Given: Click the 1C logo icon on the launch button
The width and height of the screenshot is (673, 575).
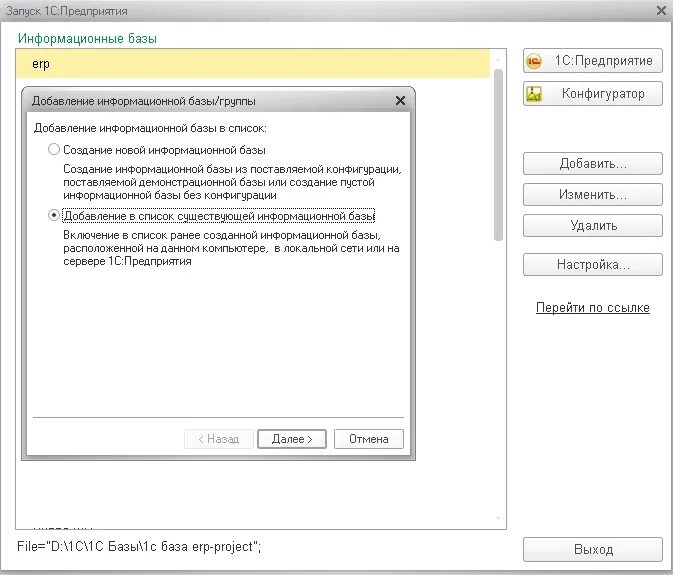Looking at the screenshot, I should click(x=534, y=61).
